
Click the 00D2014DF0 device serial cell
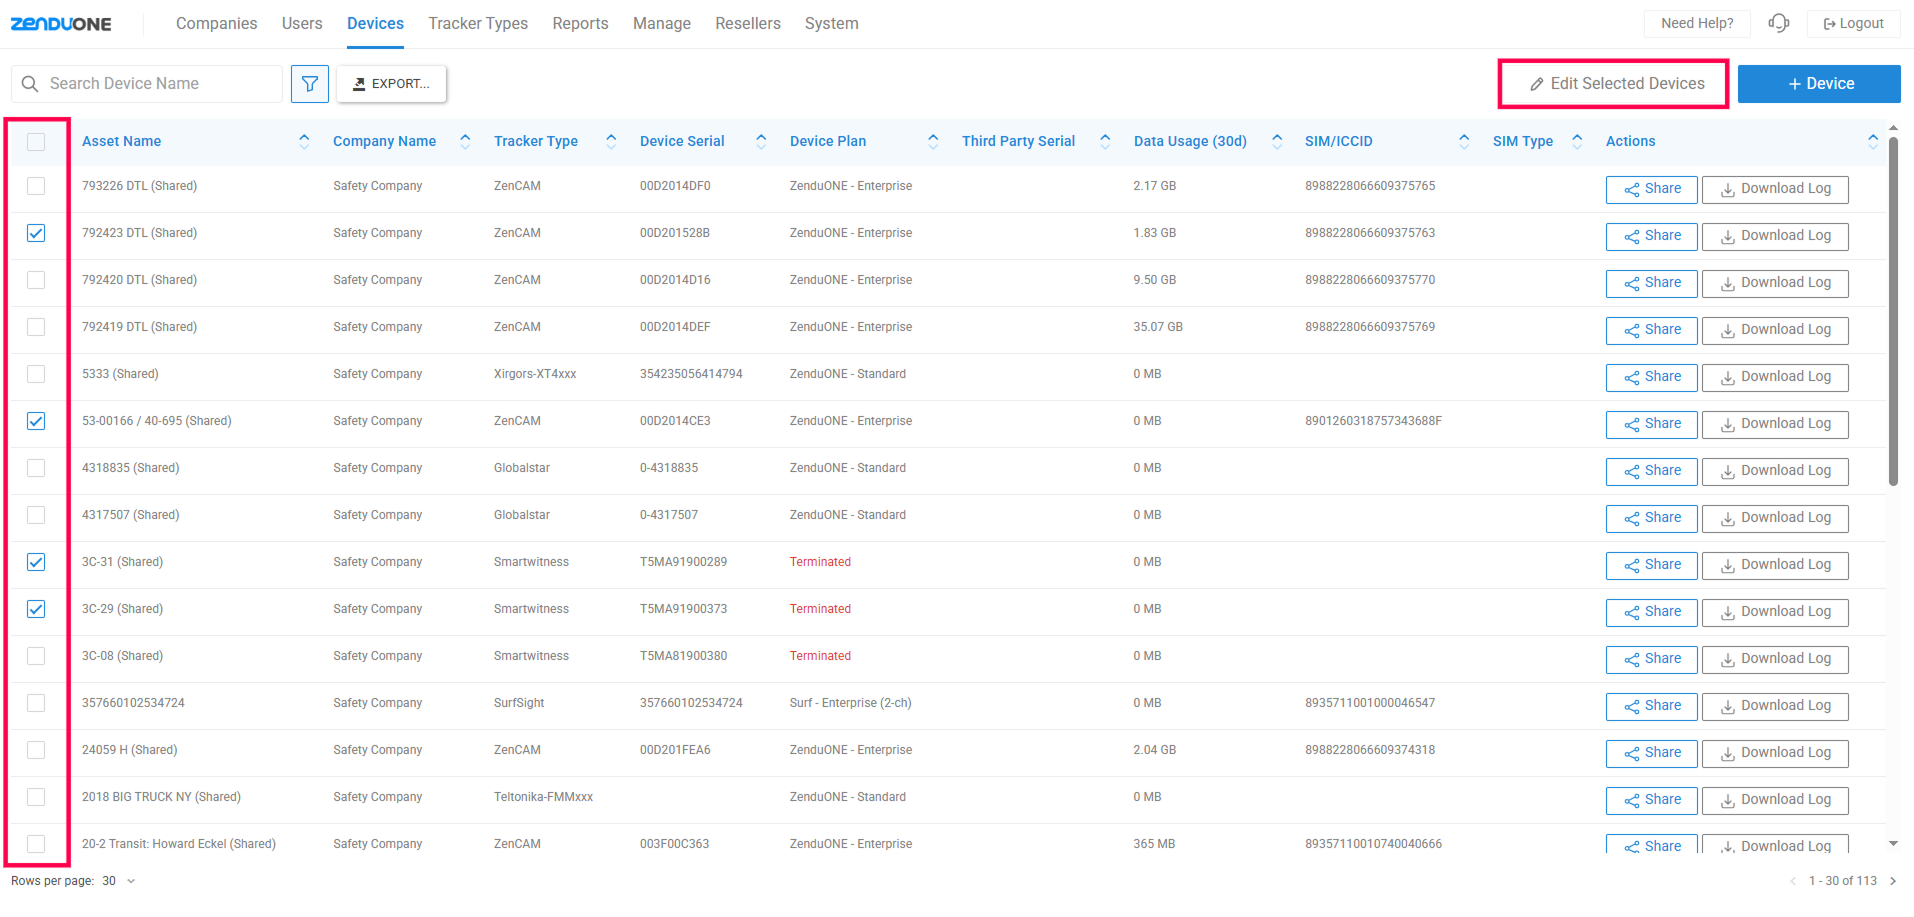point(675,186)
